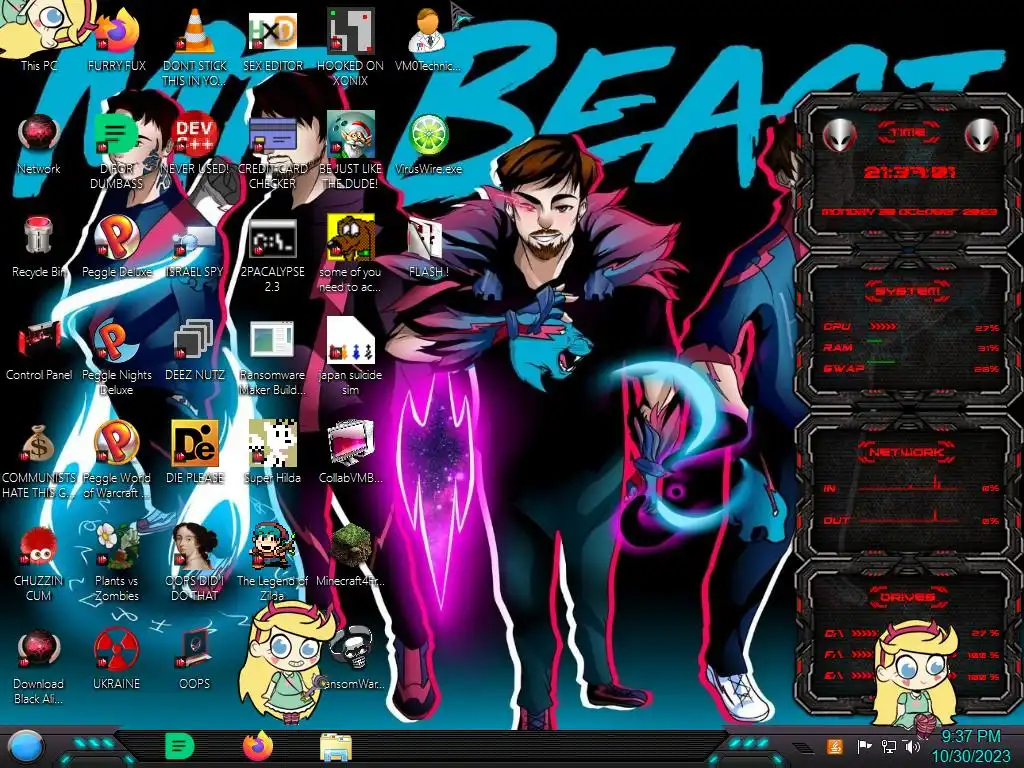Click the widget clock reading 21:37
The width and height of the screenshot is (1024, 768).
click(x=909, y=172)
